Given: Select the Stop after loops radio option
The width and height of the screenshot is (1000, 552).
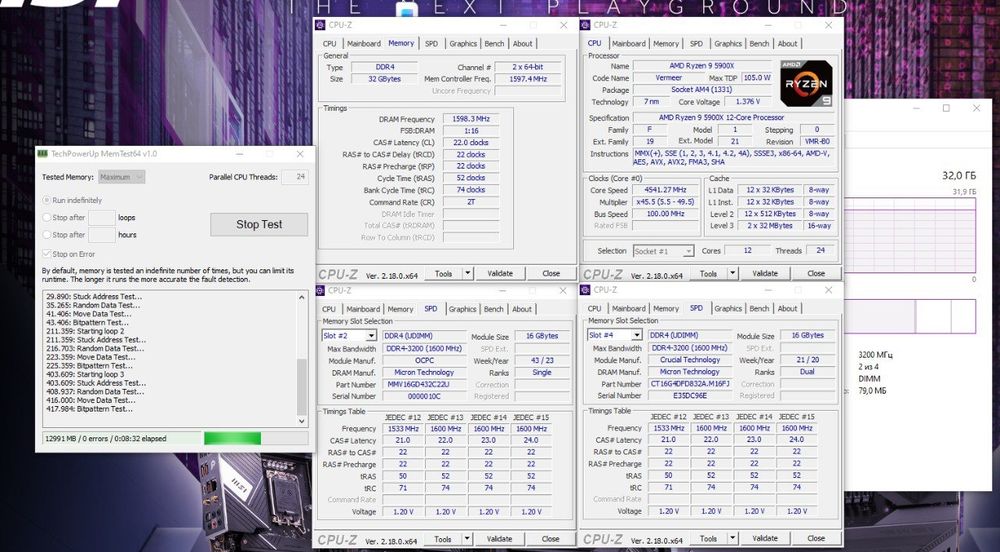Looking at the screenshot, I should [47, 217].
